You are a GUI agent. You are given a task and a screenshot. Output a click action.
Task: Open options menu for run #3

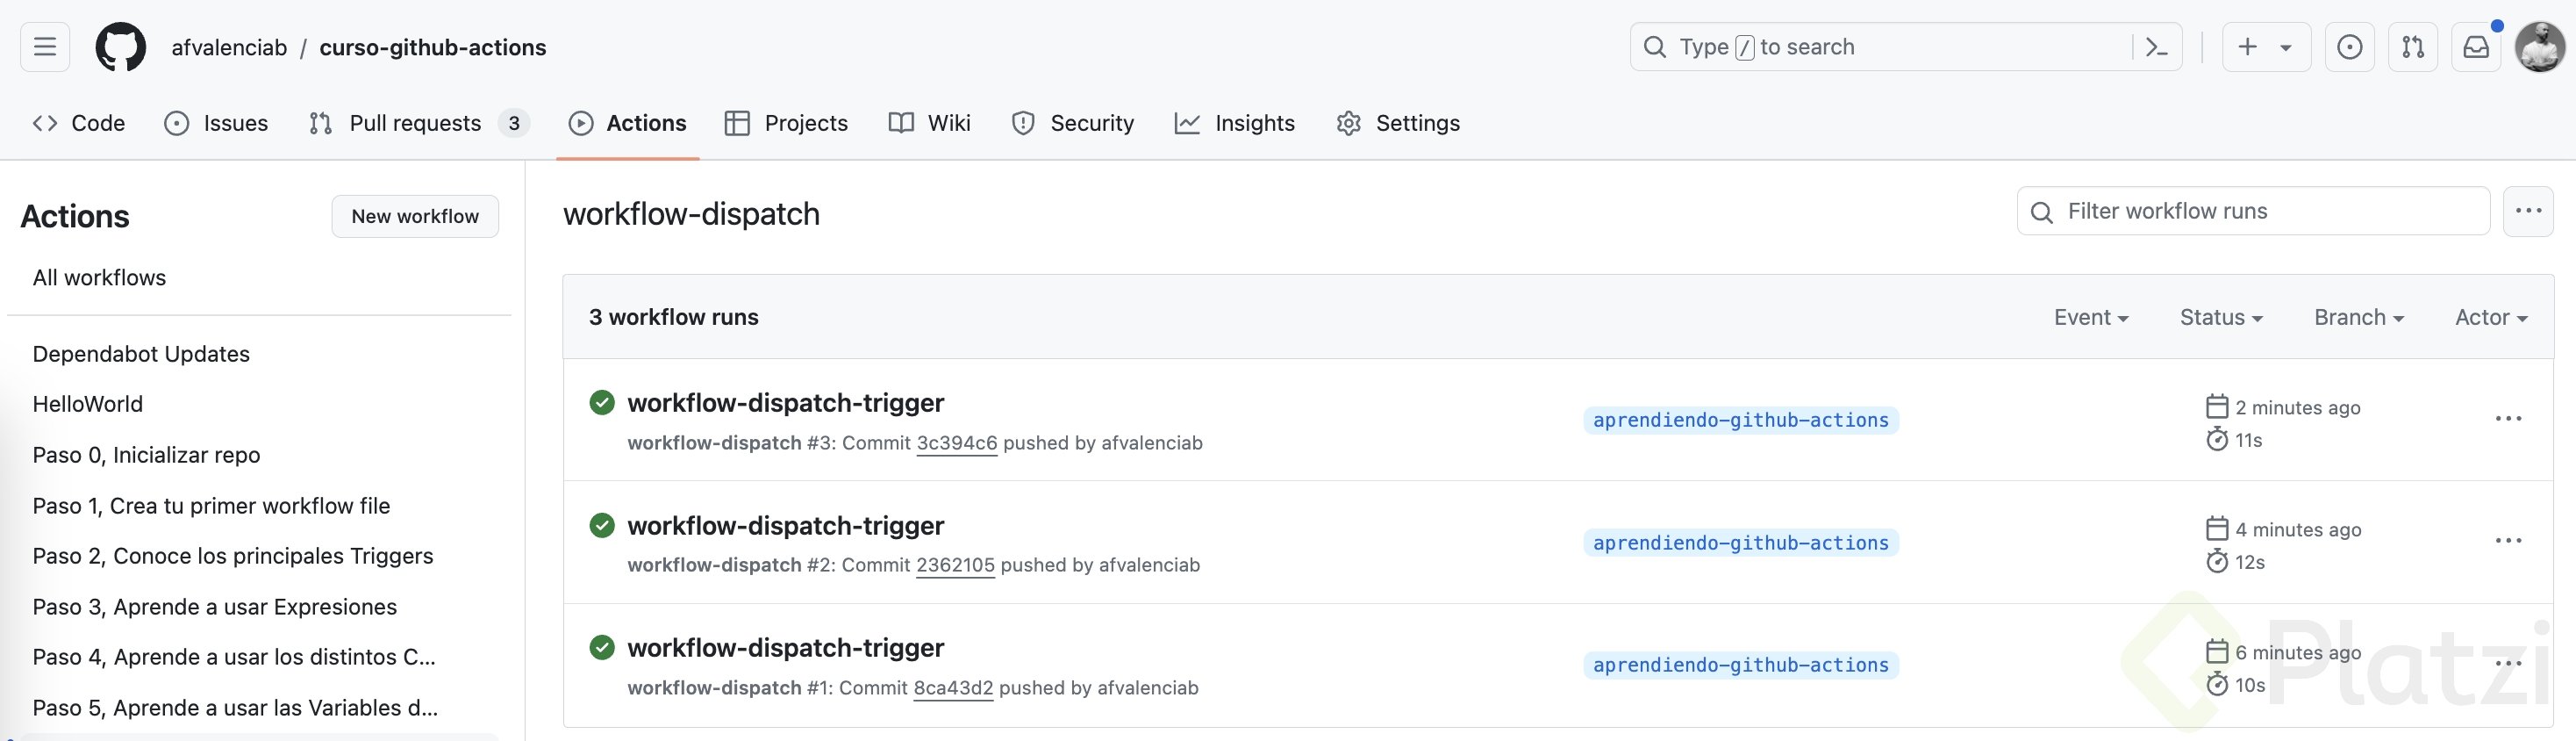point(2508,419)
